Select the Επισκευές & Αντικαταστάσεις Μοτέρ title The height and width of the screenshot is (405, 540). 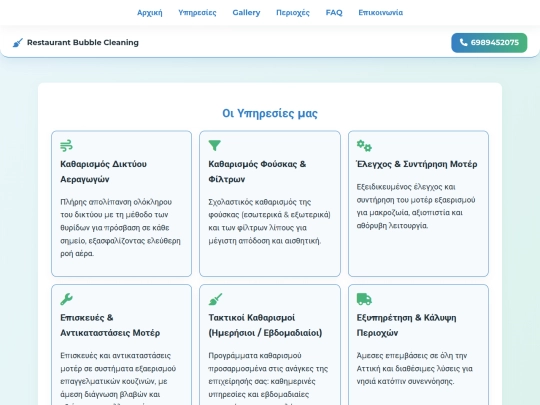[110, 325]
